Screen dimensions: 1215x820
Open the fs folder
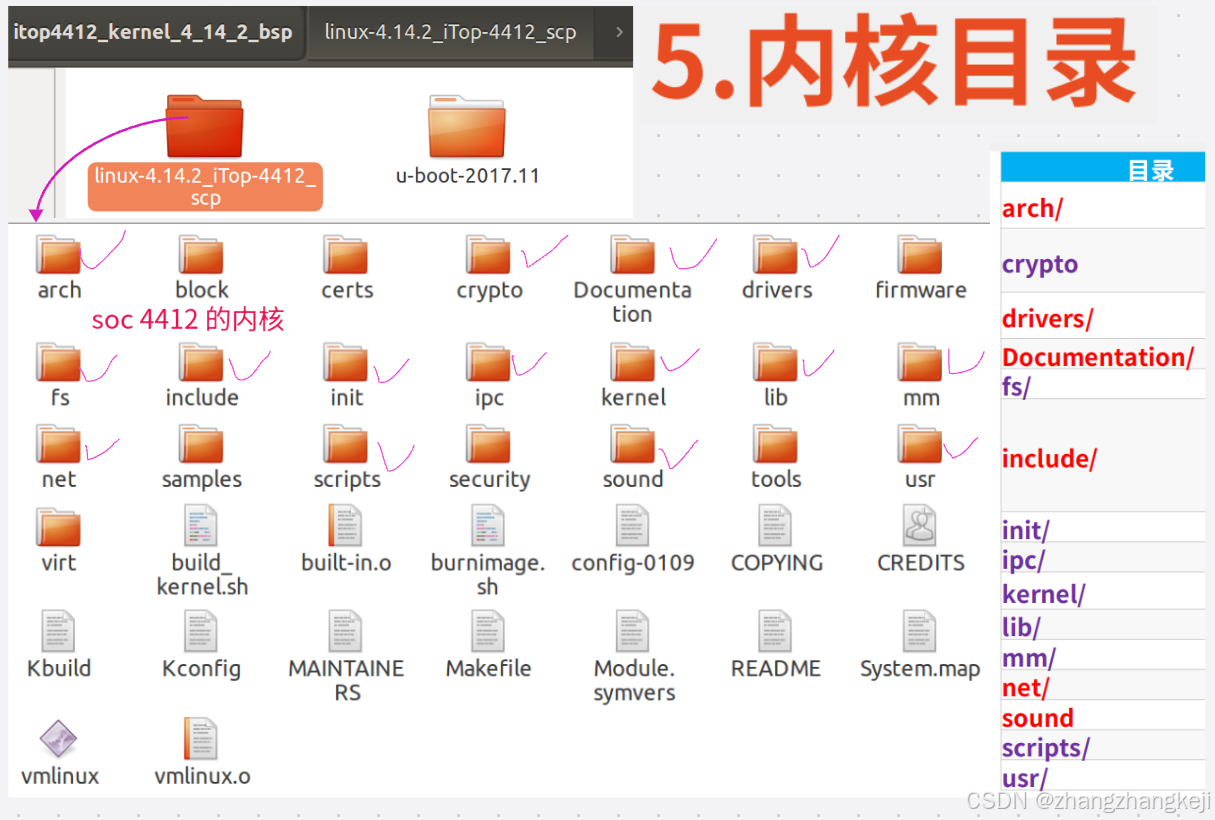click(58, 362)
